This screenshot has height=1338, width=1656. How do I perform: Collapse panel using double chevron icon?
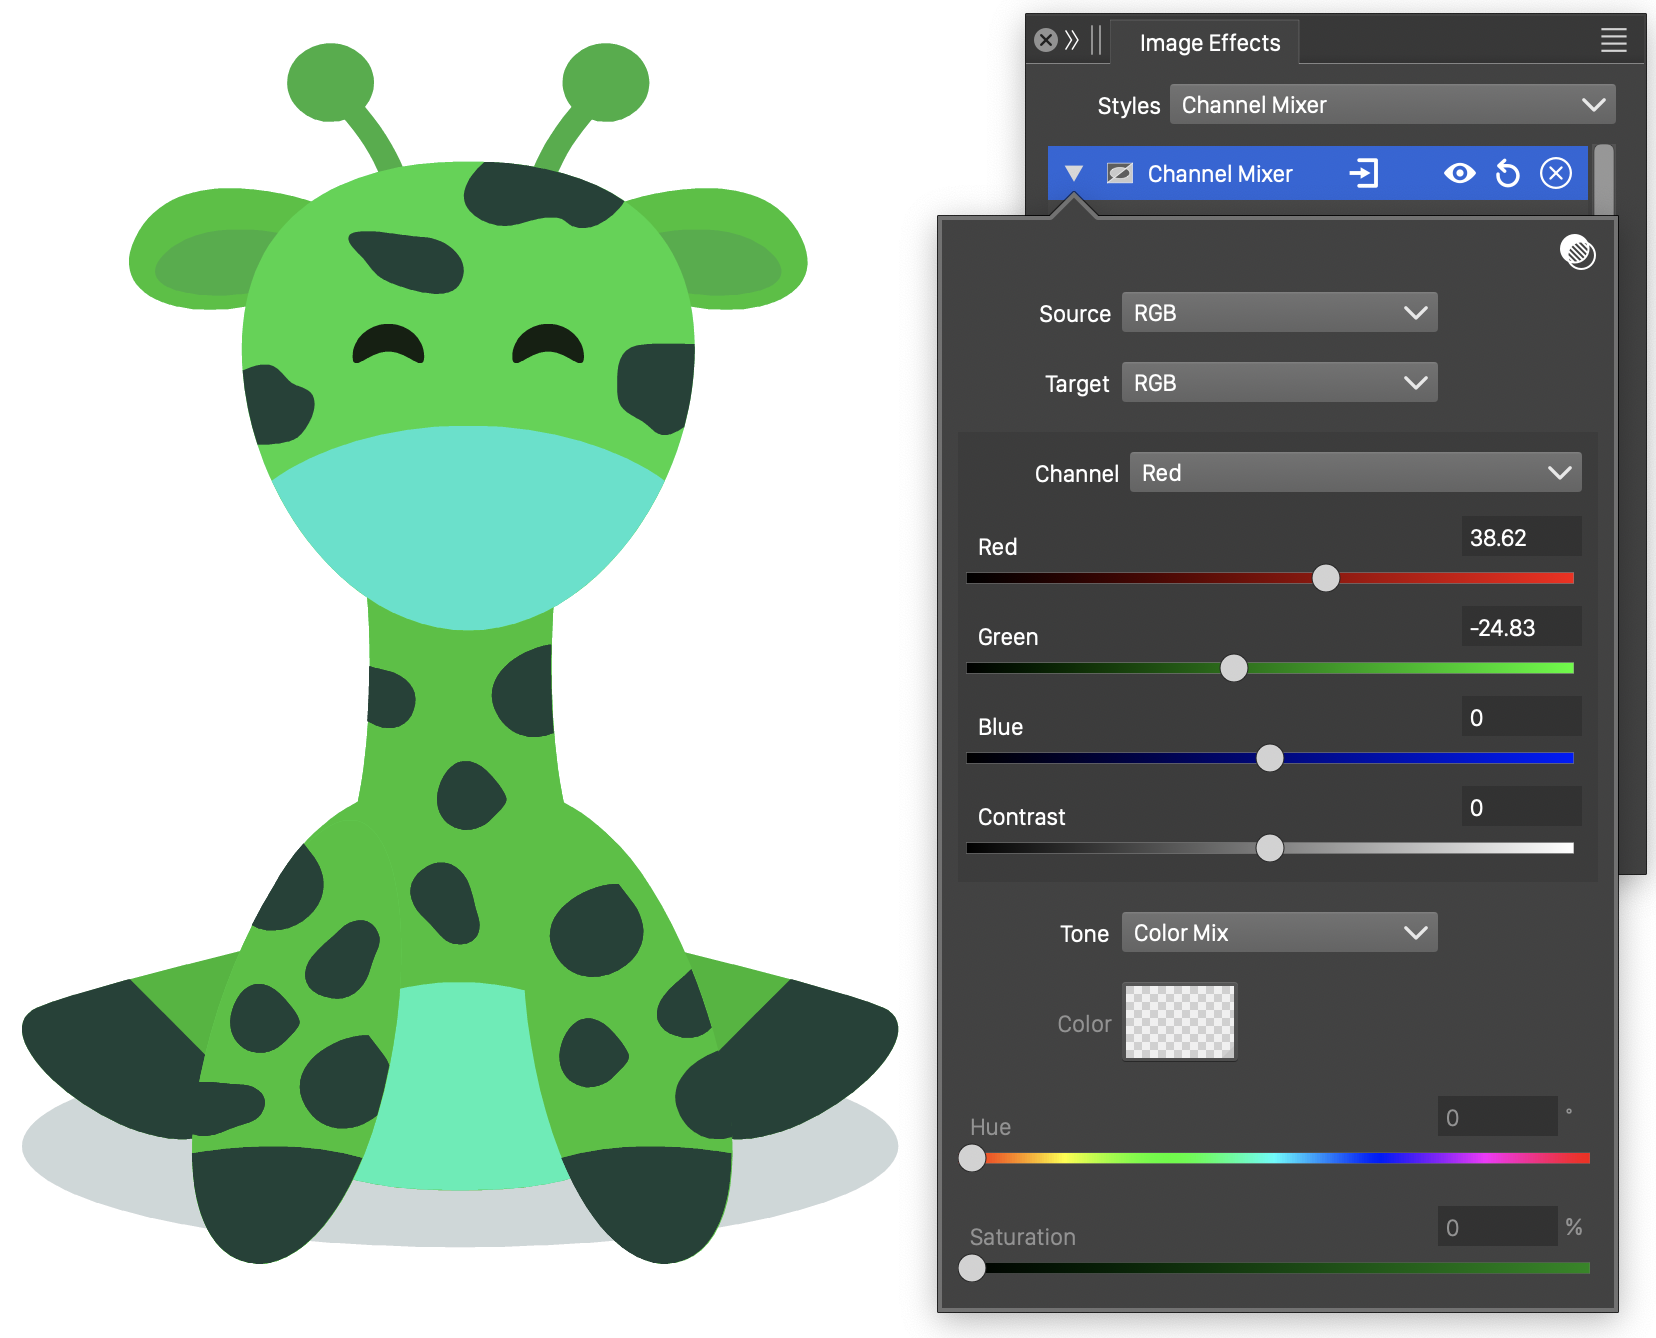[1072, 40]
